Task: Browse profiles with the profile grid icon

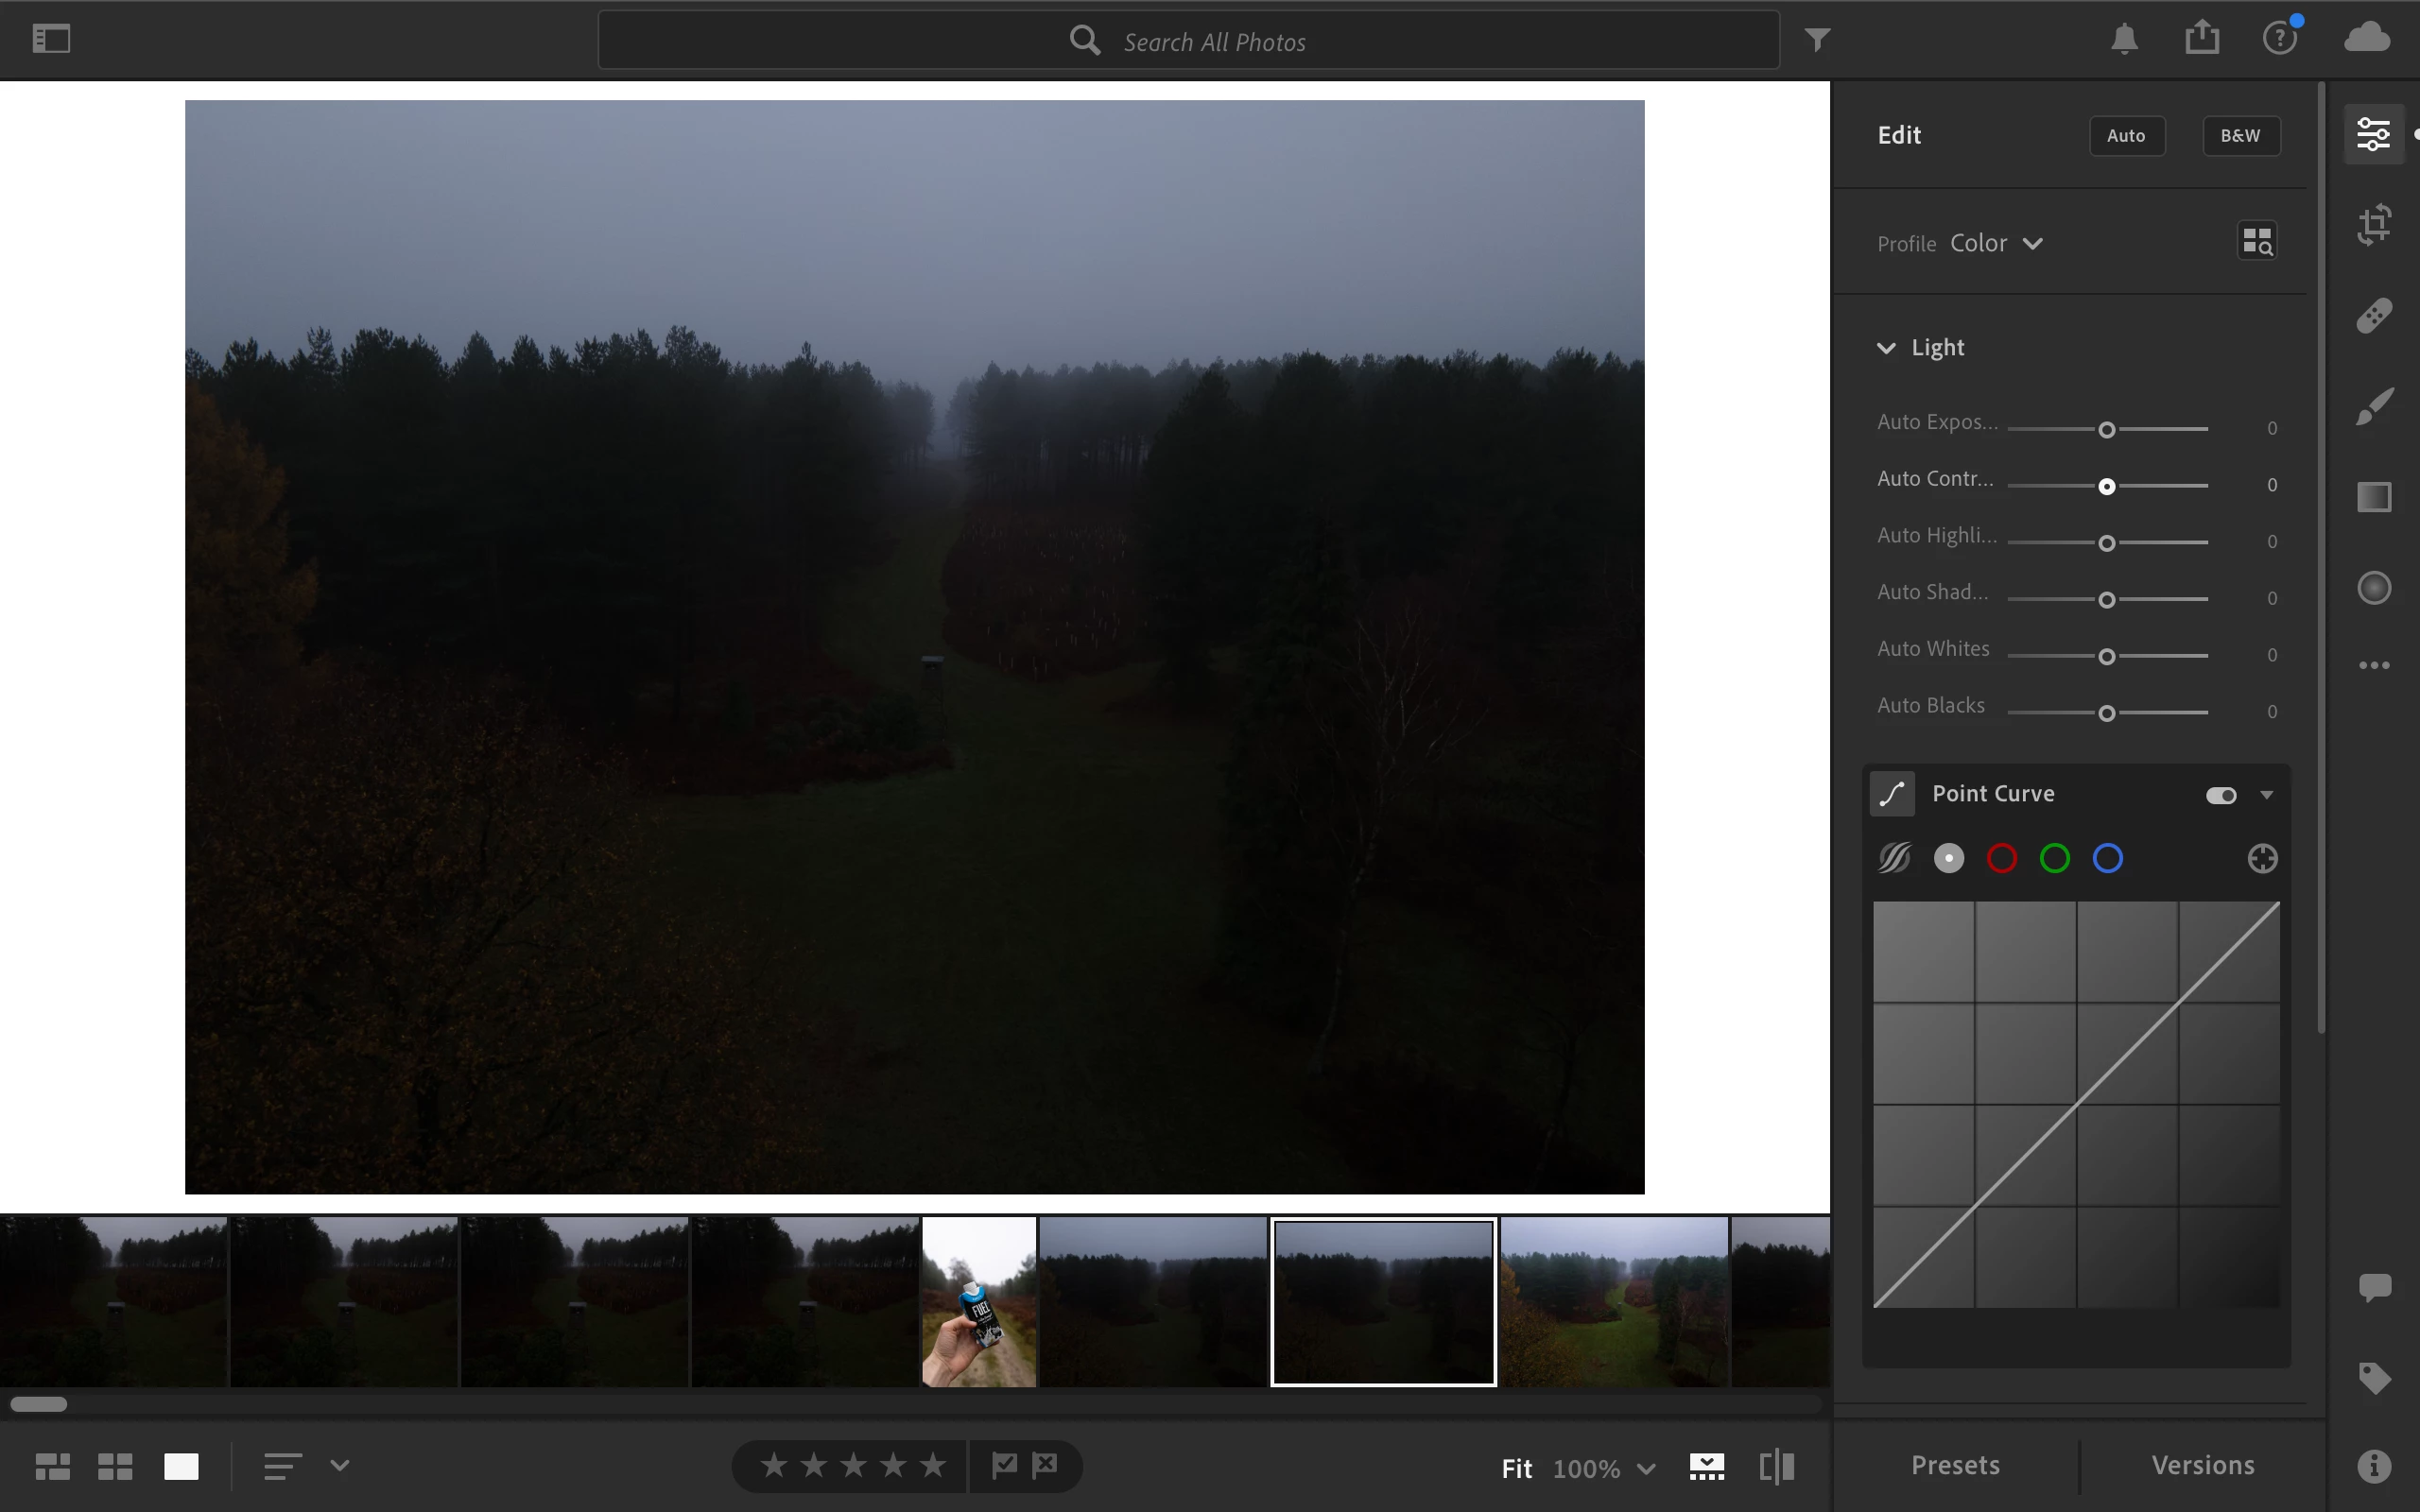Action: [2256, 241]
